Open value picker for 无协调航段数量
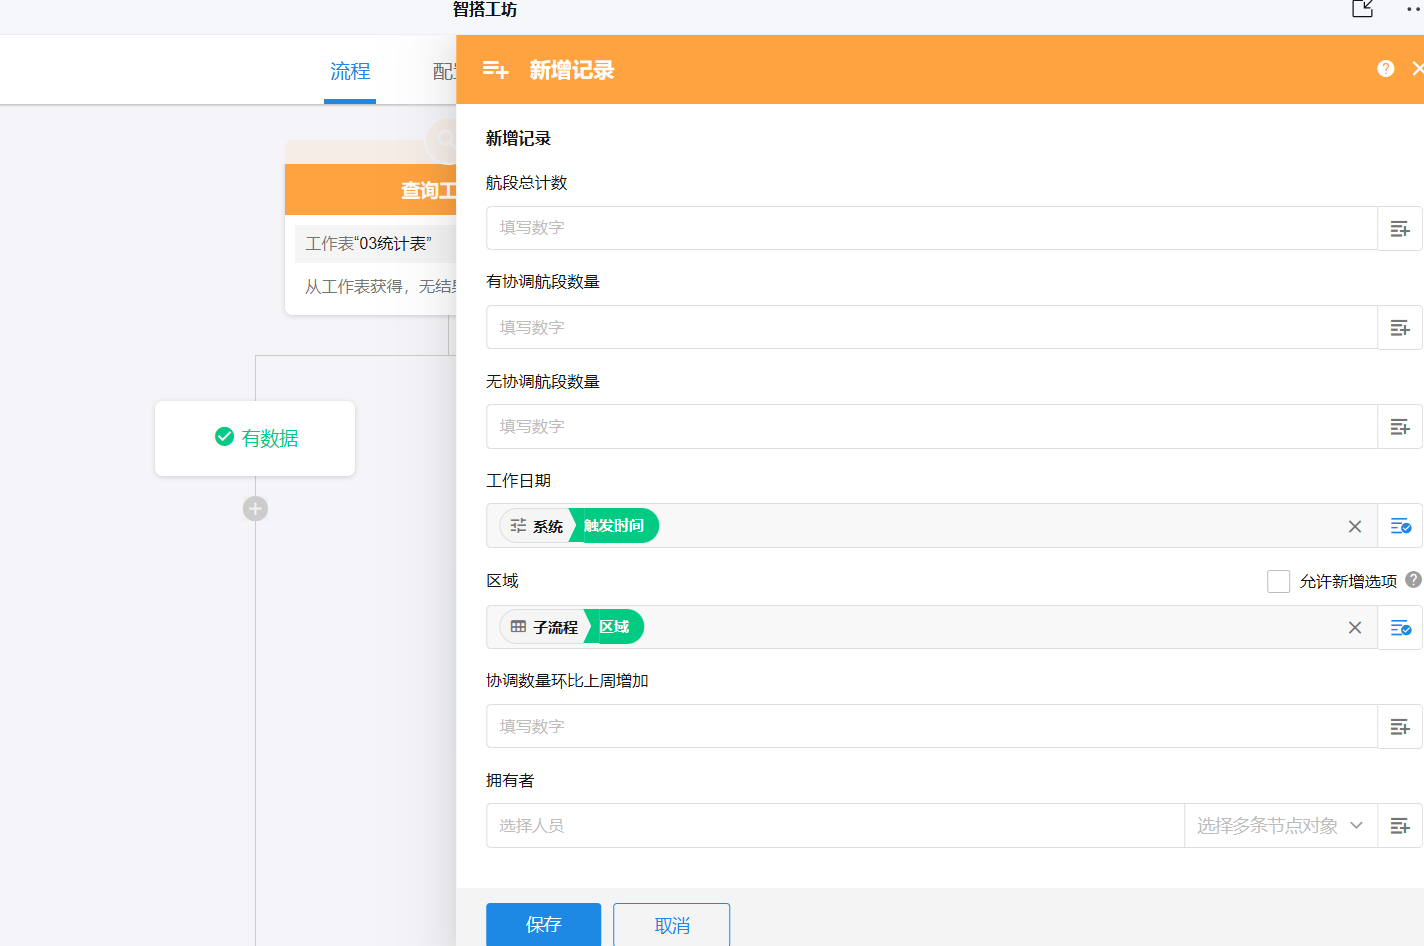The height and width of the screenshot is (946, 1424). [x=1399, y=426]
